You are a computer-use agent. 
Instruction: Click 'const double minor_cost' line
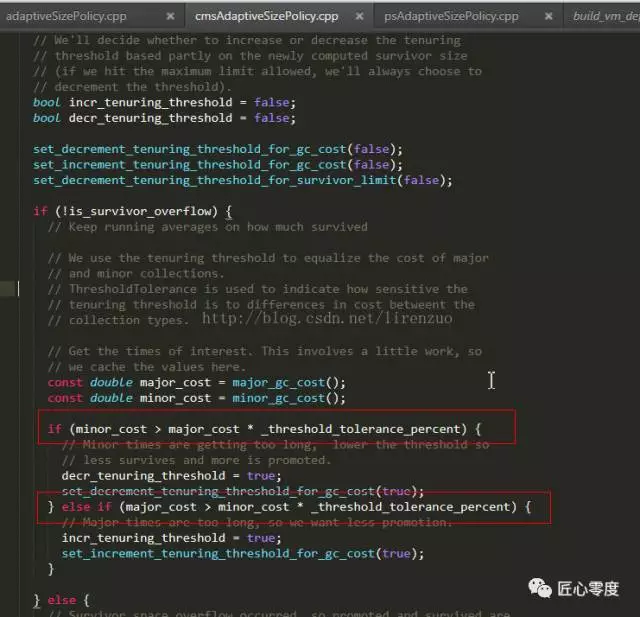pos(196,398)
